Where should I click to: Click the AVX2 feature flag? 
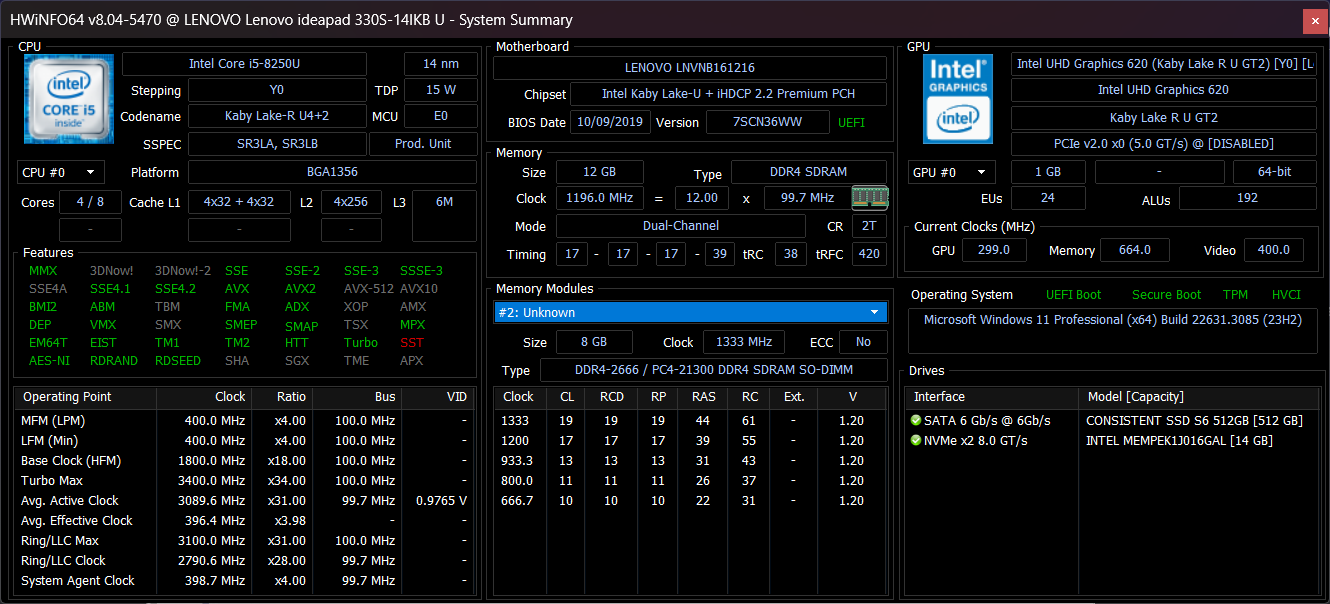point(300,289)
